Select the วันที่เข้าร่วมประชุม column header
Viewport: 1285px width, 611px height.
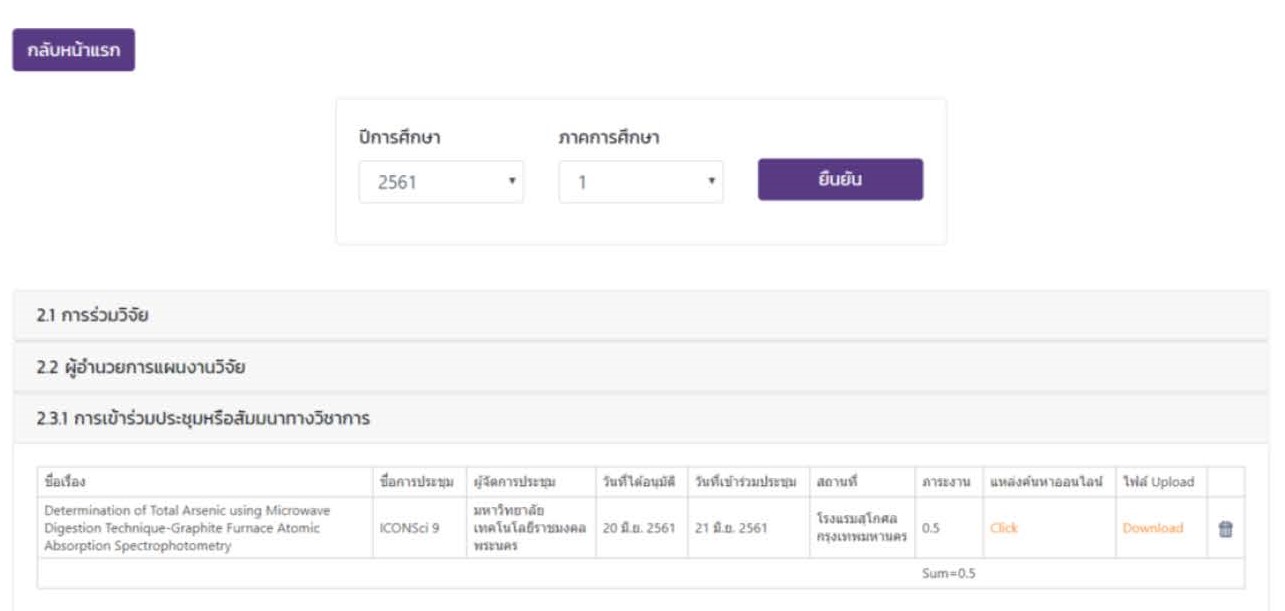tap(746, 482)
